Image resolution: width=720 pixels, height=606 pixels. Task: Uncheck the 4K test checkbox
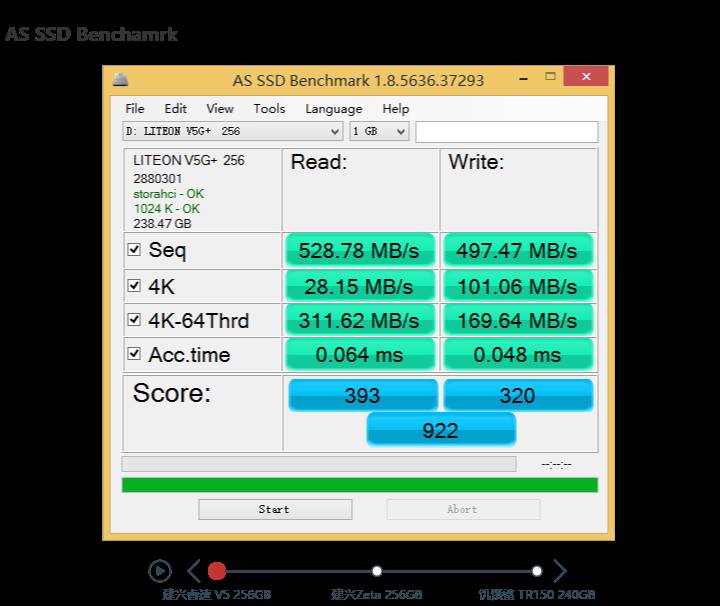point(134,286)
